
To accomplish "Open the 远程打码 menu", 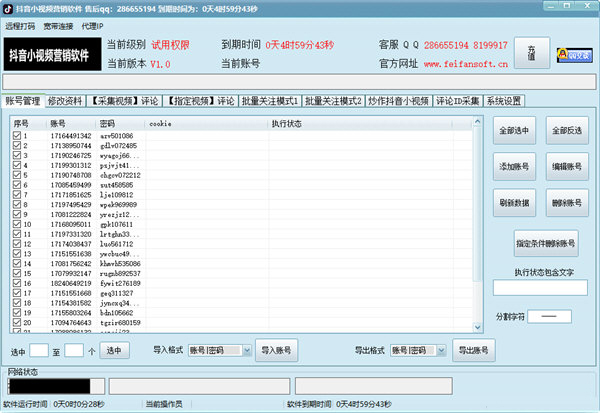I will (x=20, y=26).
